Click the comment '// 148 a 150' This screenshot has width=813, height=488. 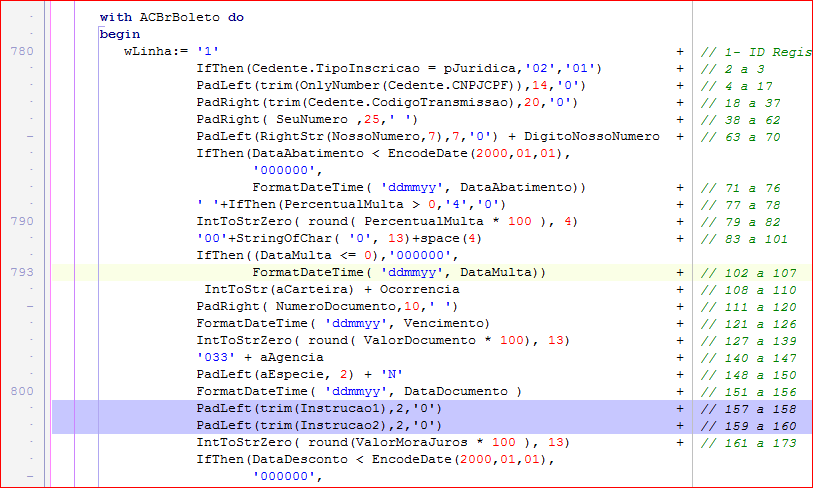pos(748,375)
